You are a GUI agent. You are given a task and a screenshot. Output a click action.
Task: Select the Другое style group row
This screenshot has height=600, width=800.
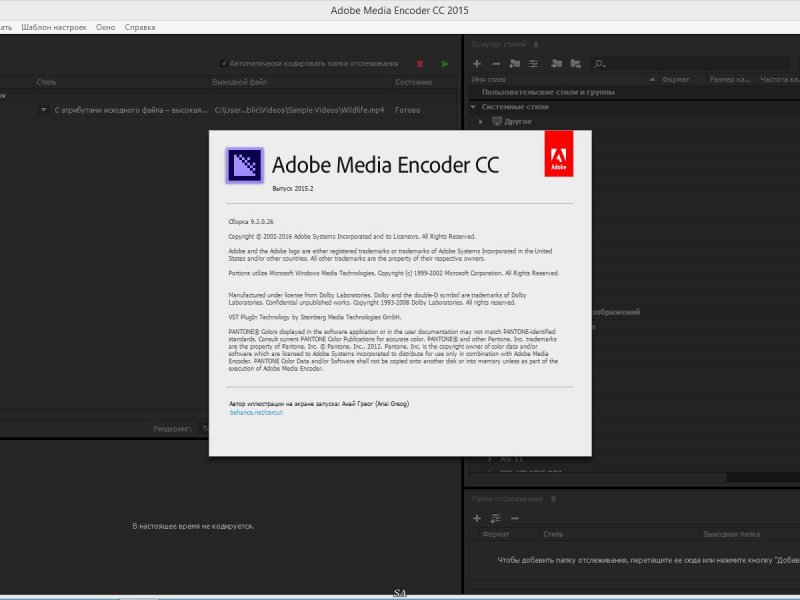click(x=634, y=121)
